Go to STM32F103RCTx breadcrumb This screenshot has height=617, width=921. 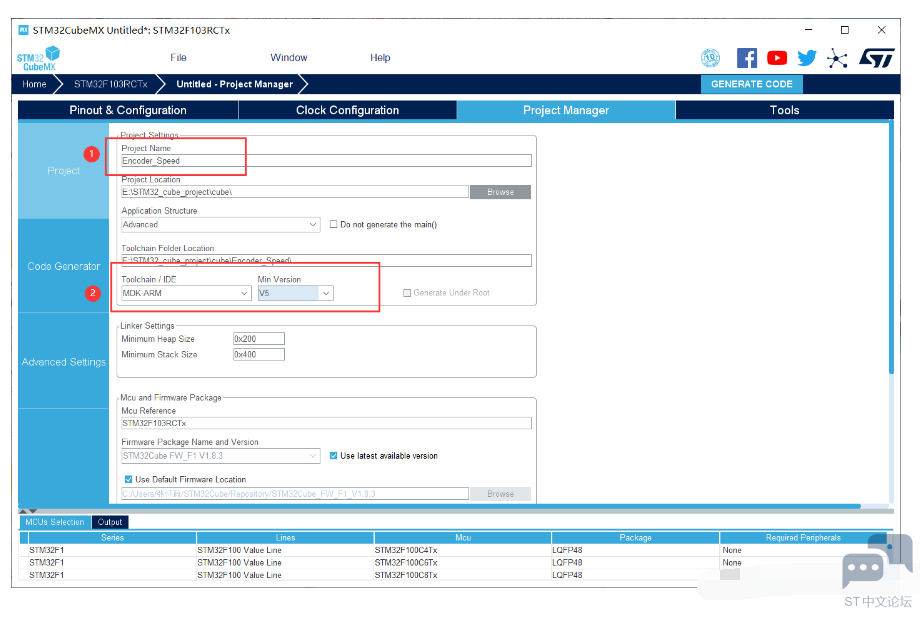[110, 84]
